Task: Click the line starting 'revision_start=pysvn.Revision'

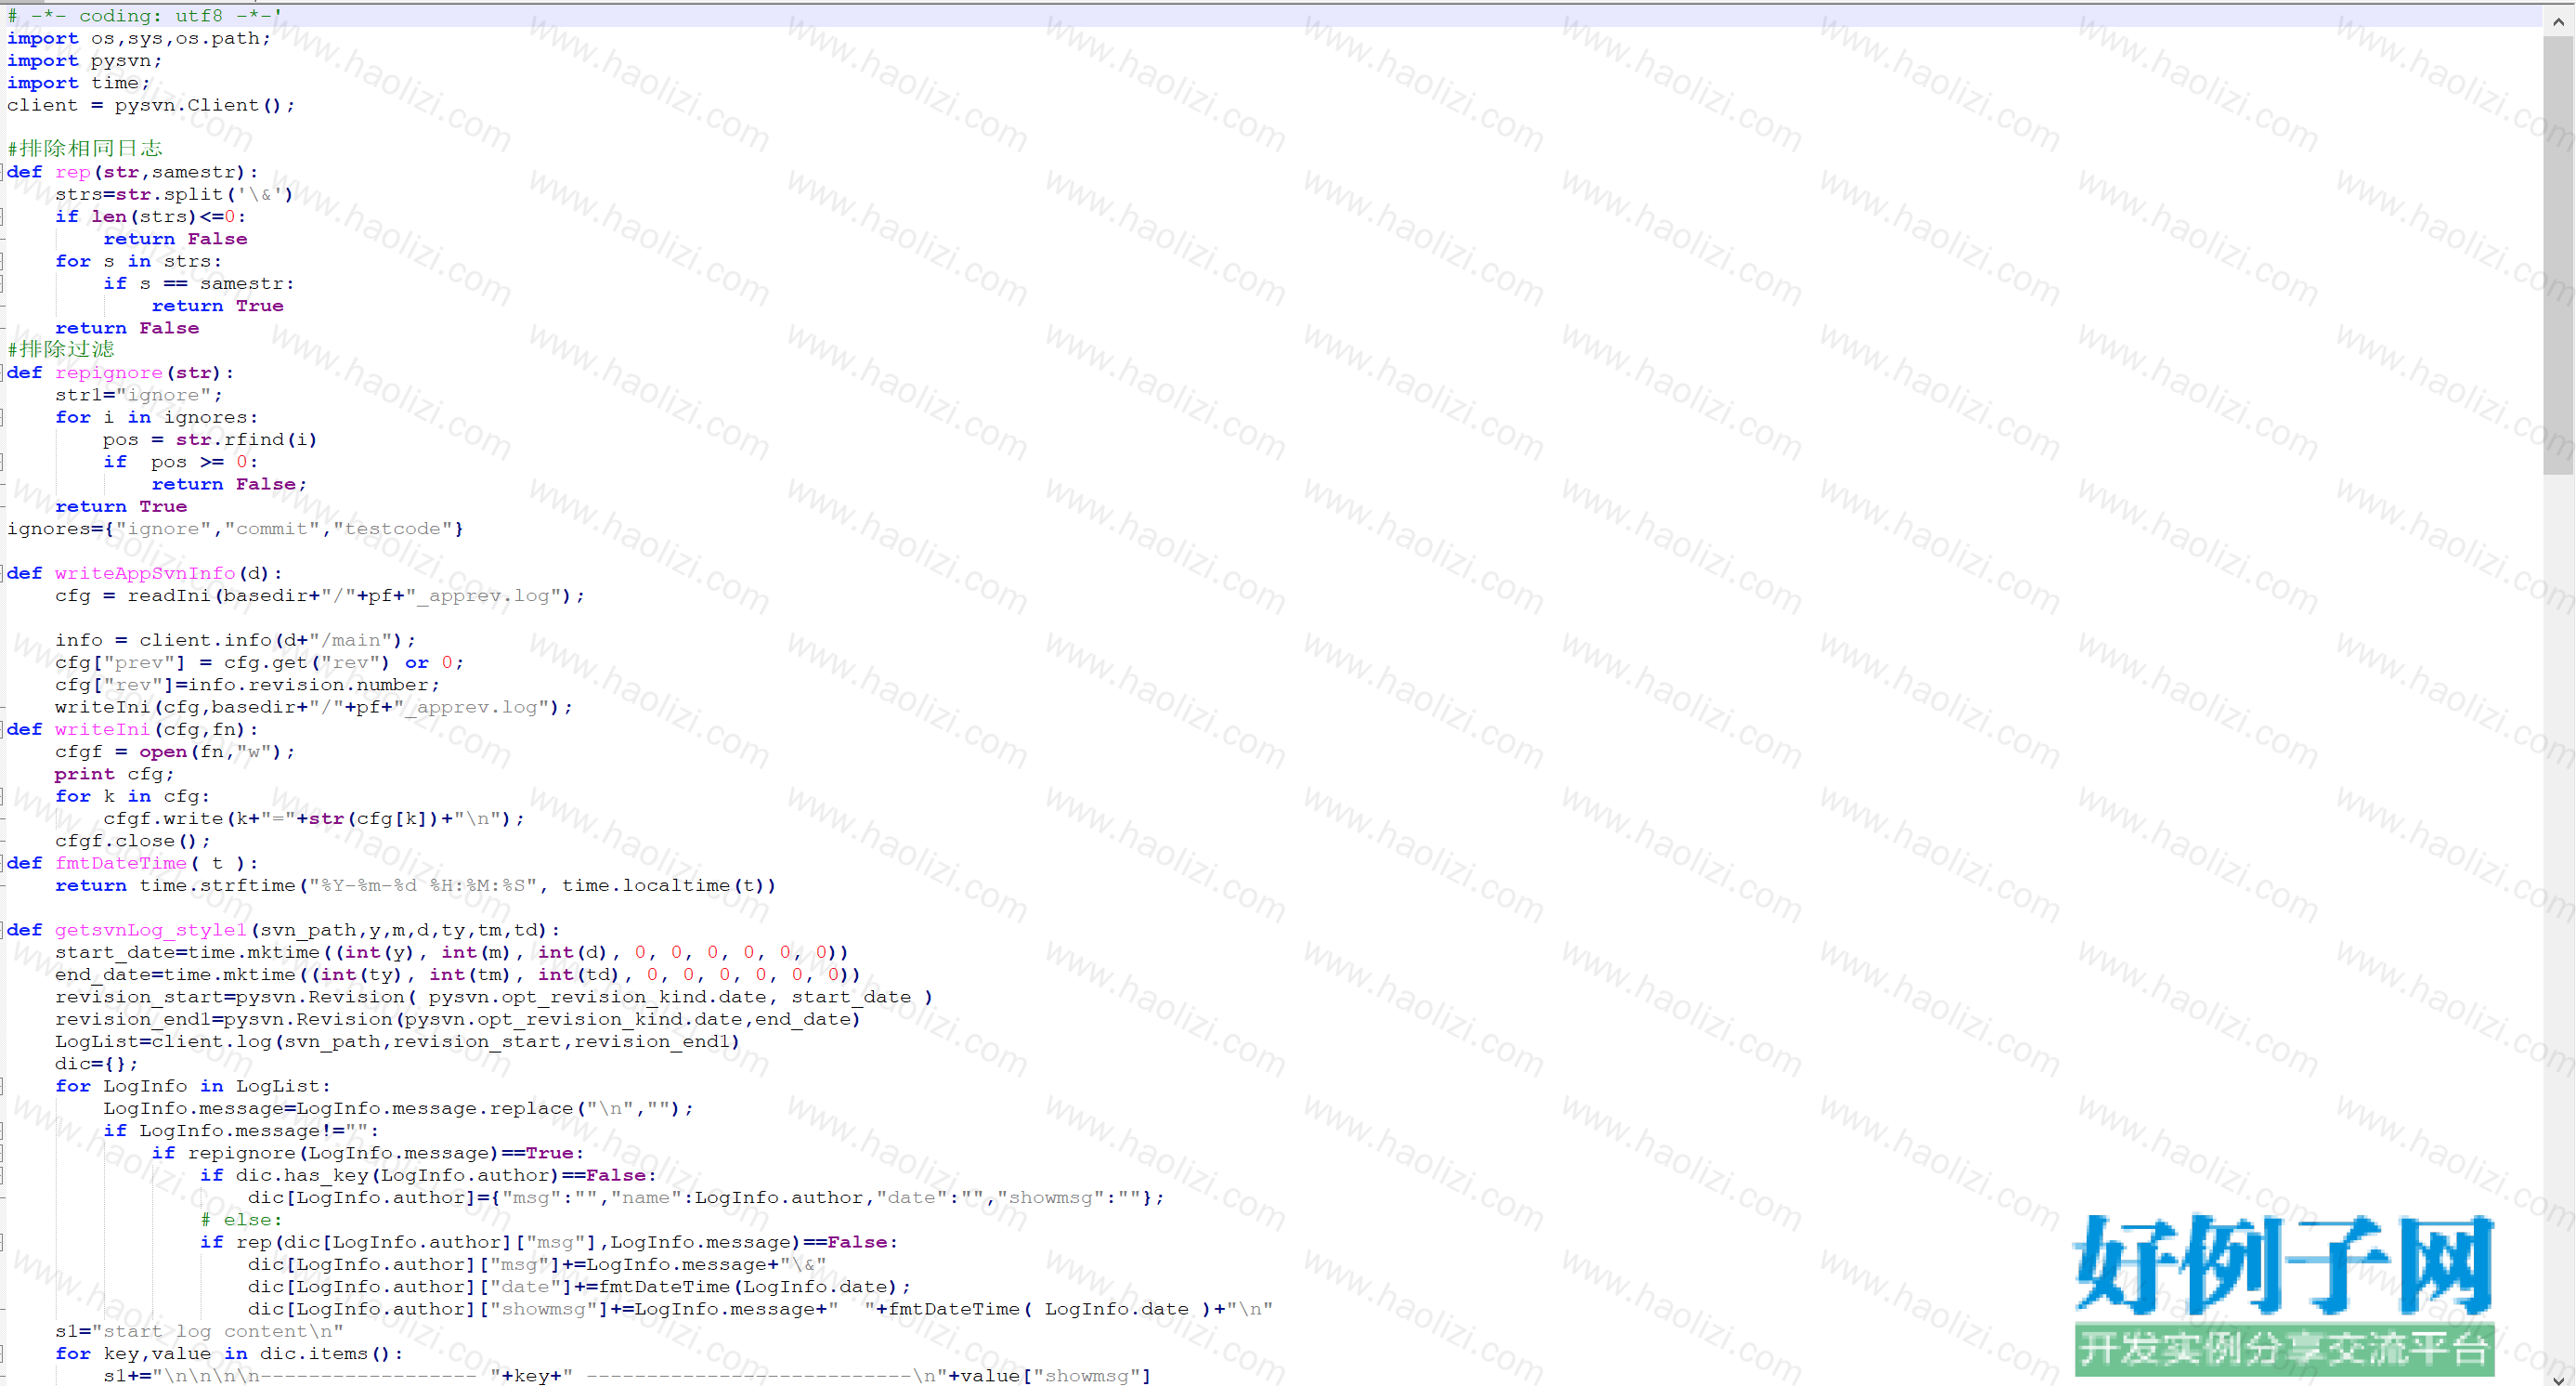Action: (493, 997)
